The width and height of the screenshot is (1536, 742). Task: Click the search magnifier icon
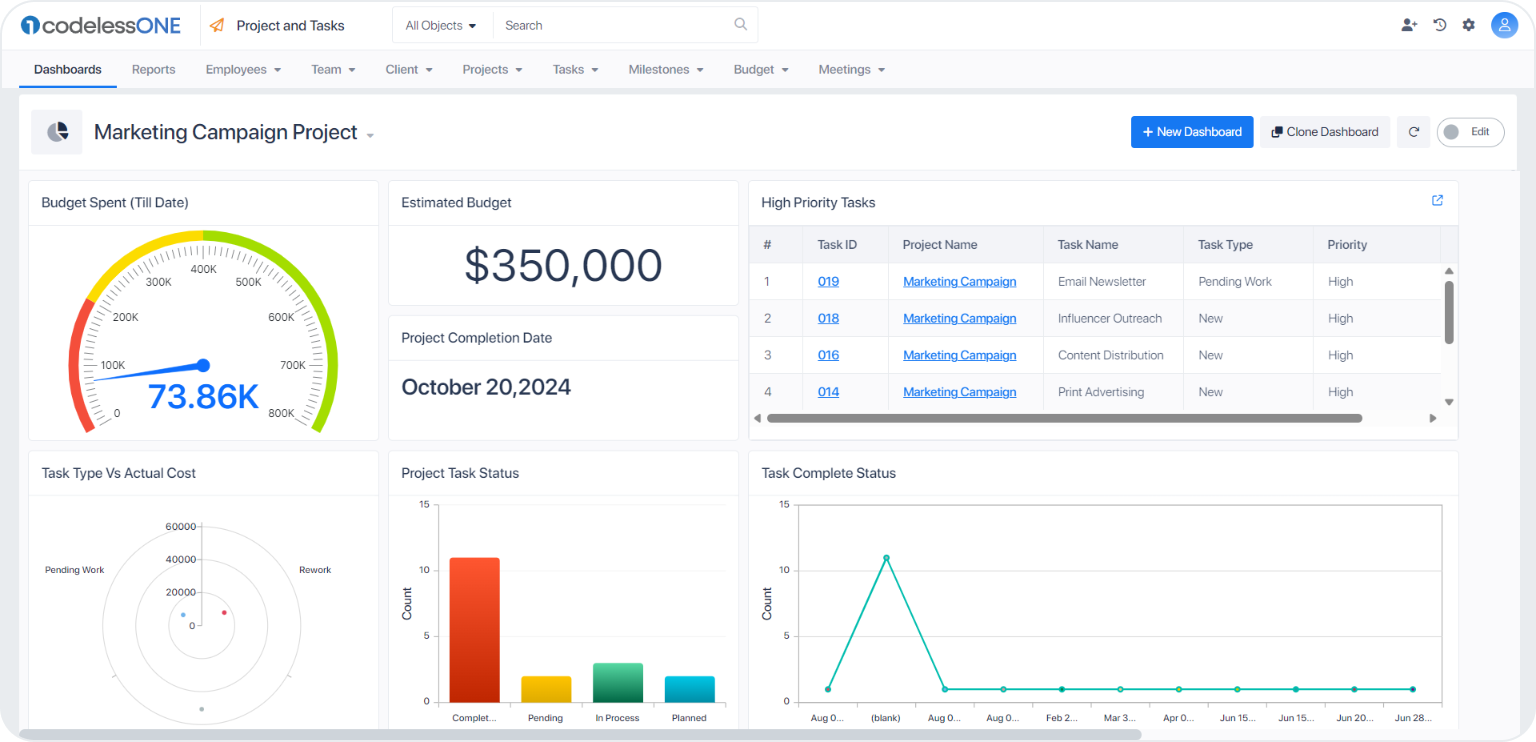[x=740, y=25]
